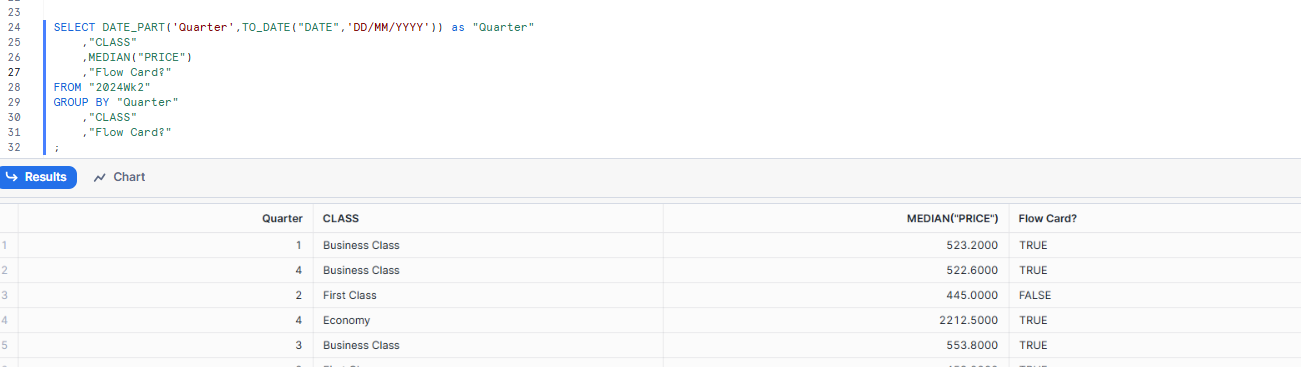The image size is (1301, 367).
Task: Click editor line number 32
Action: pos(14,147)
